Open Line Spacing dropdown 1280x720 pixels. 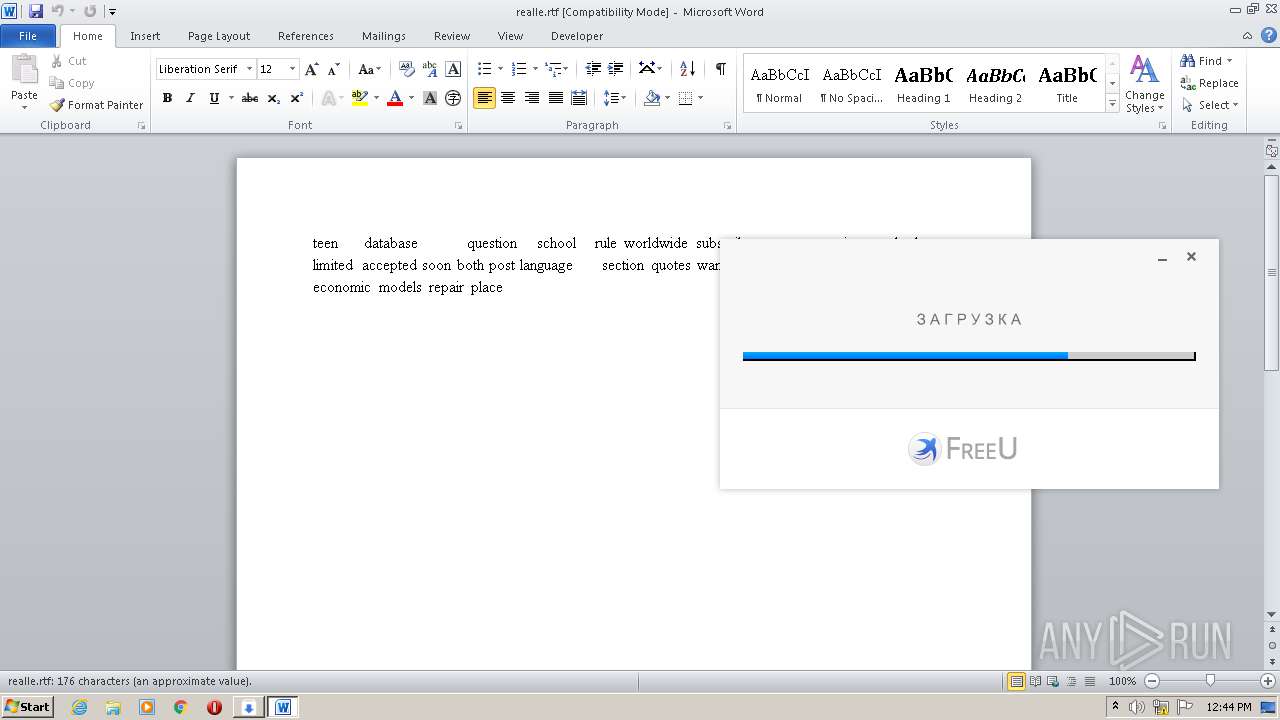[x=615, y=98]
